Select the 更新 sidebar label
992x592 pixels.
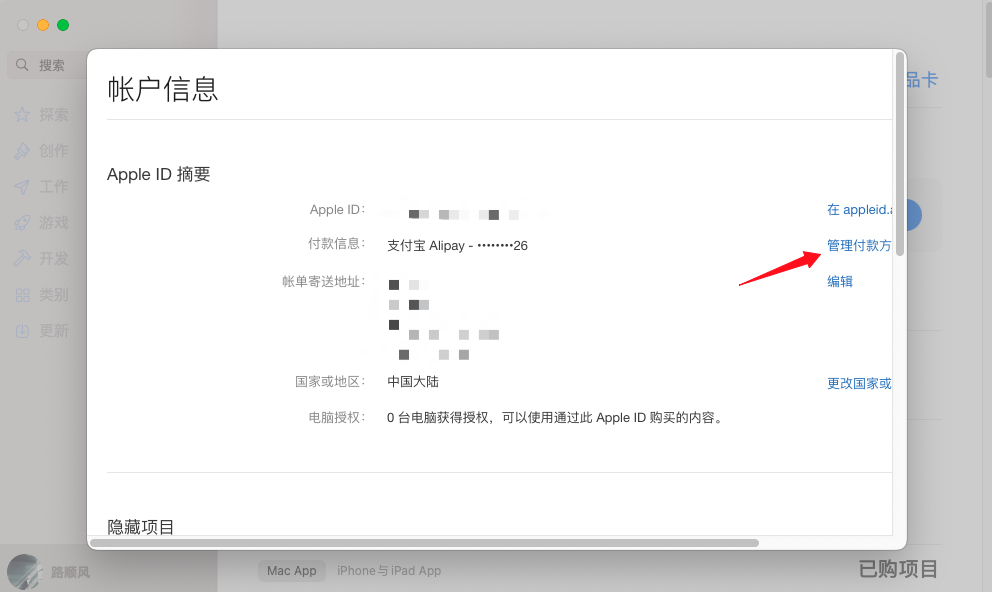point(54,331)
